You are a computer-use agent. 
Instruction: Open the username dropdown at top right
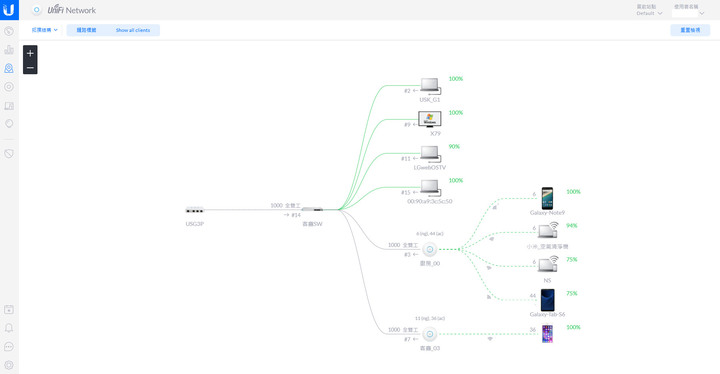tap(688, 13)
